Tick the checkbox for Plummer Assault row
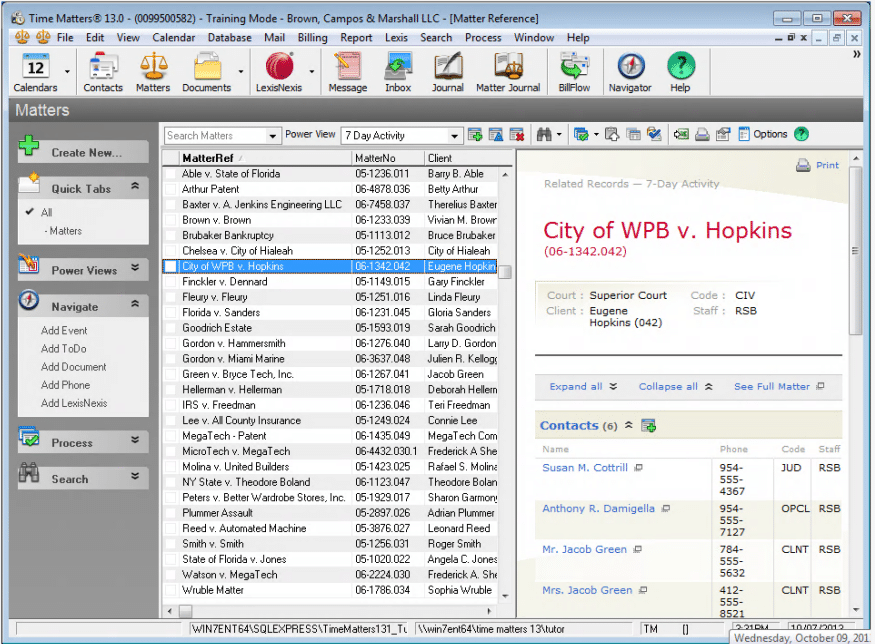 pyautogui.click(x=170, y=513)
